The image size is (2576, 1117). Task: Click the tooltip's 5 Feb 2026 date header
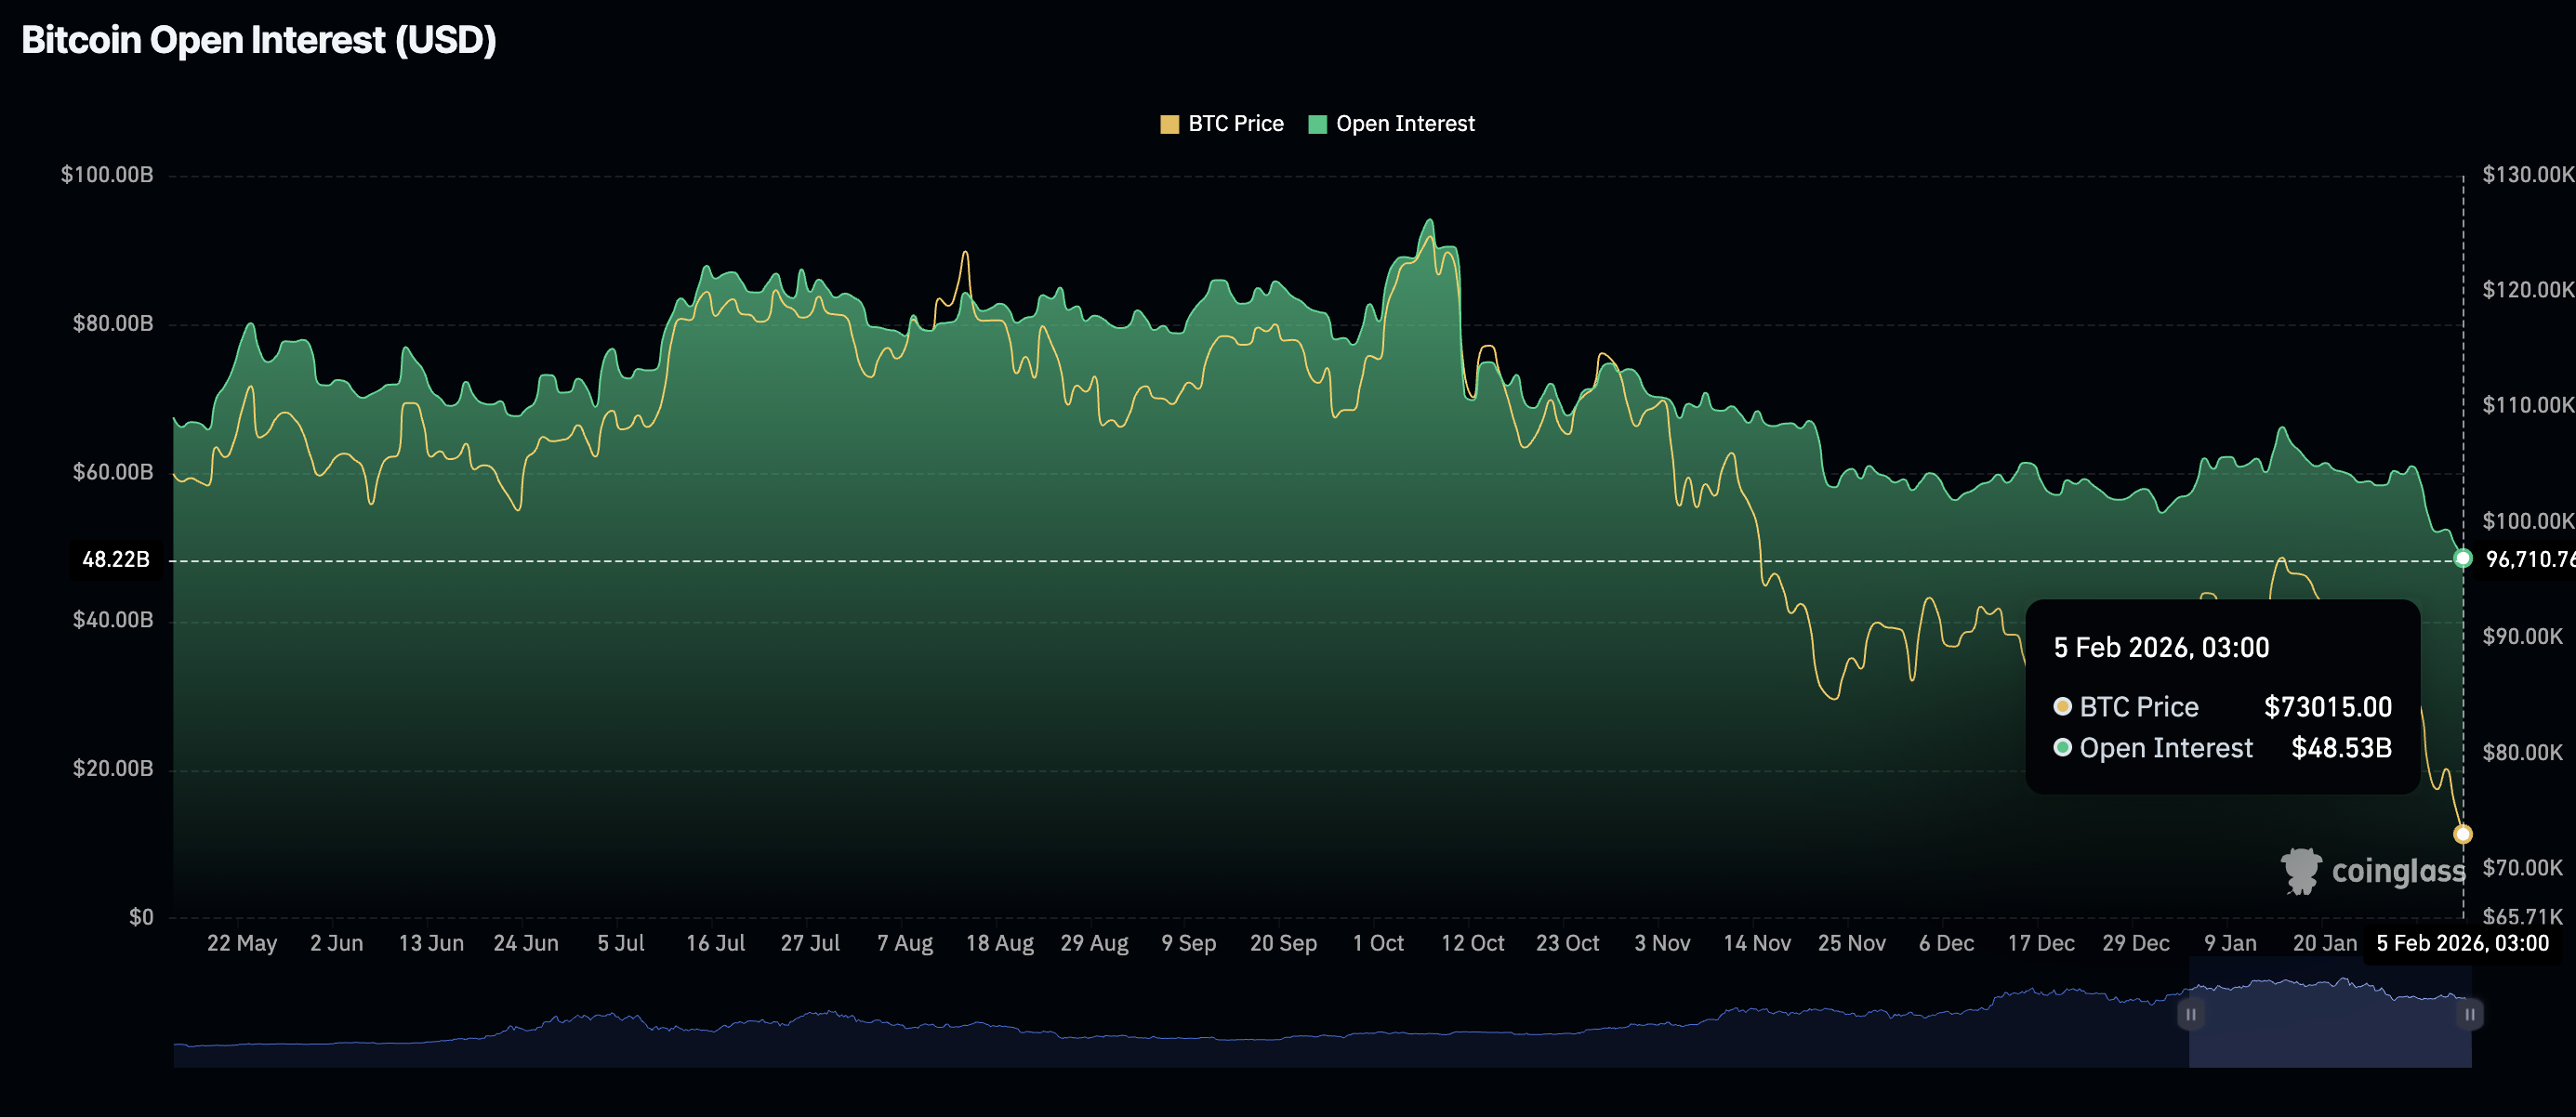click(x=2160, y=648)
